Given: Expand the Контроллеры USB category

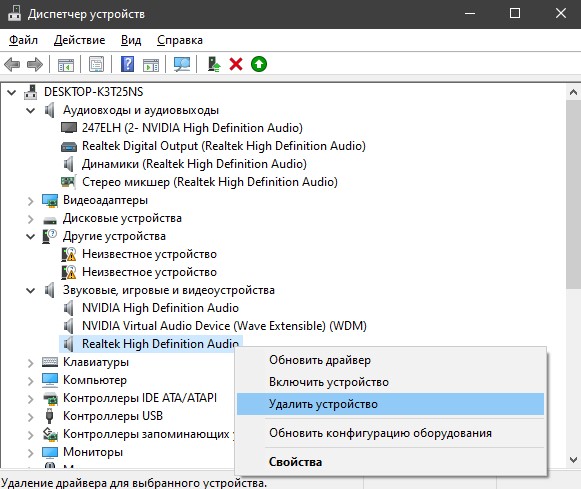Looking at the screenshot, I should pos(31,417).
